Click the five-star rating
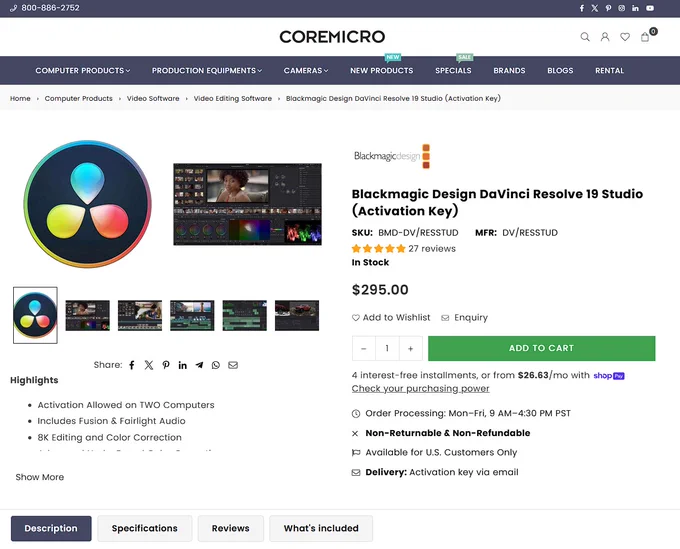Screen dimensions: 680x549 tap(379, 249)
